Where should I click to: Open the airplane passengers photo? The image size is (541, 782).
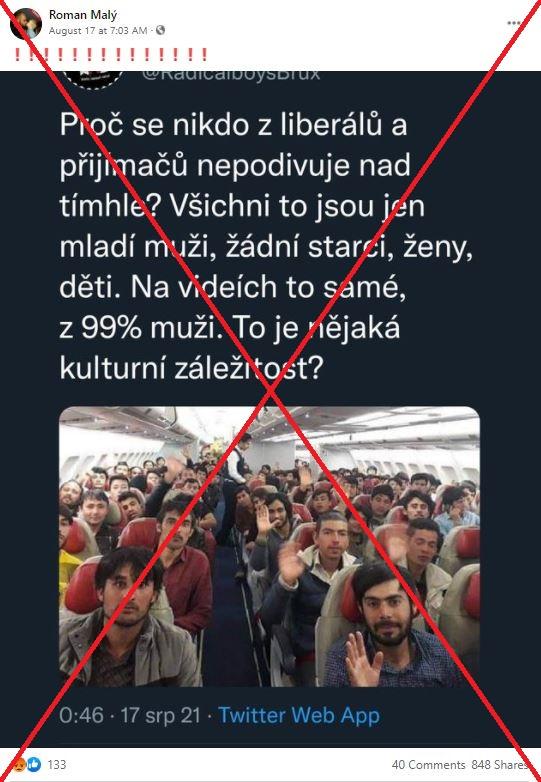269,546
